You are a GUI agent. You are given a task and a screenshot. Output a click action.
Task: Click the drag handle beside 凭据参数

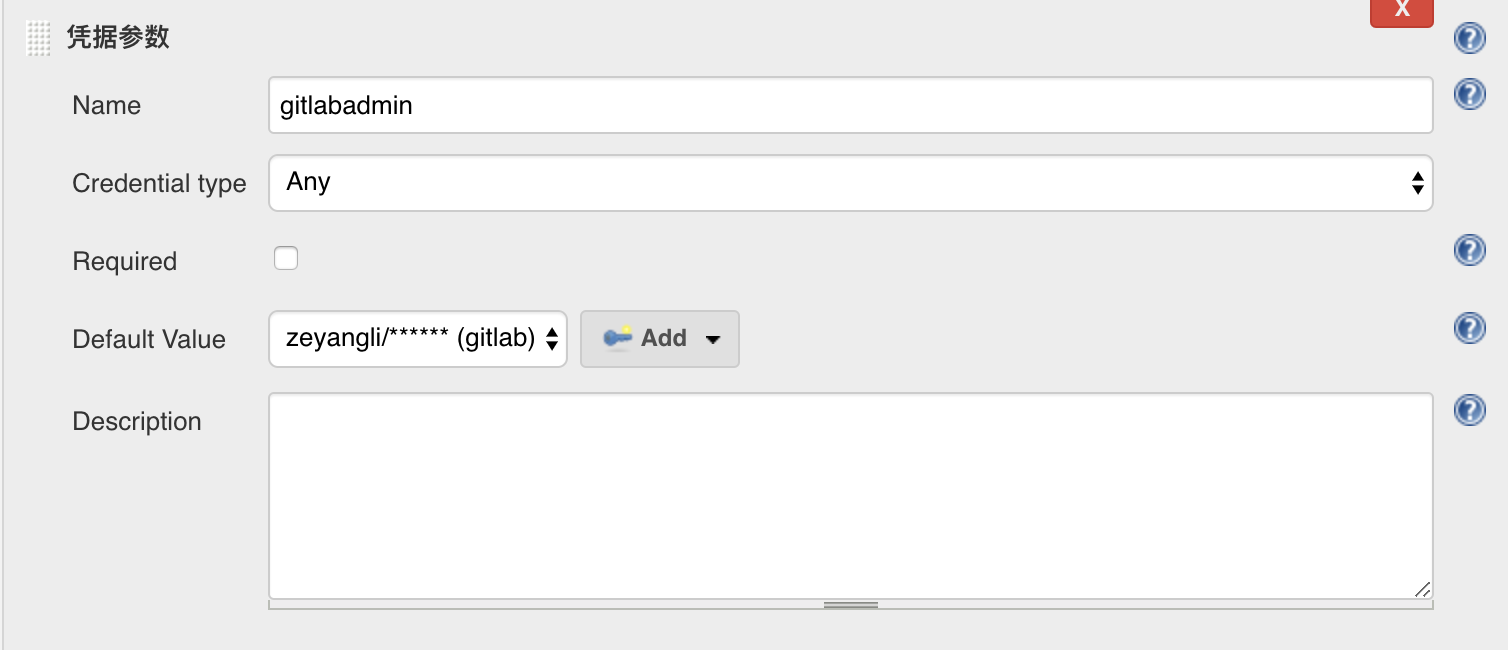38,38
